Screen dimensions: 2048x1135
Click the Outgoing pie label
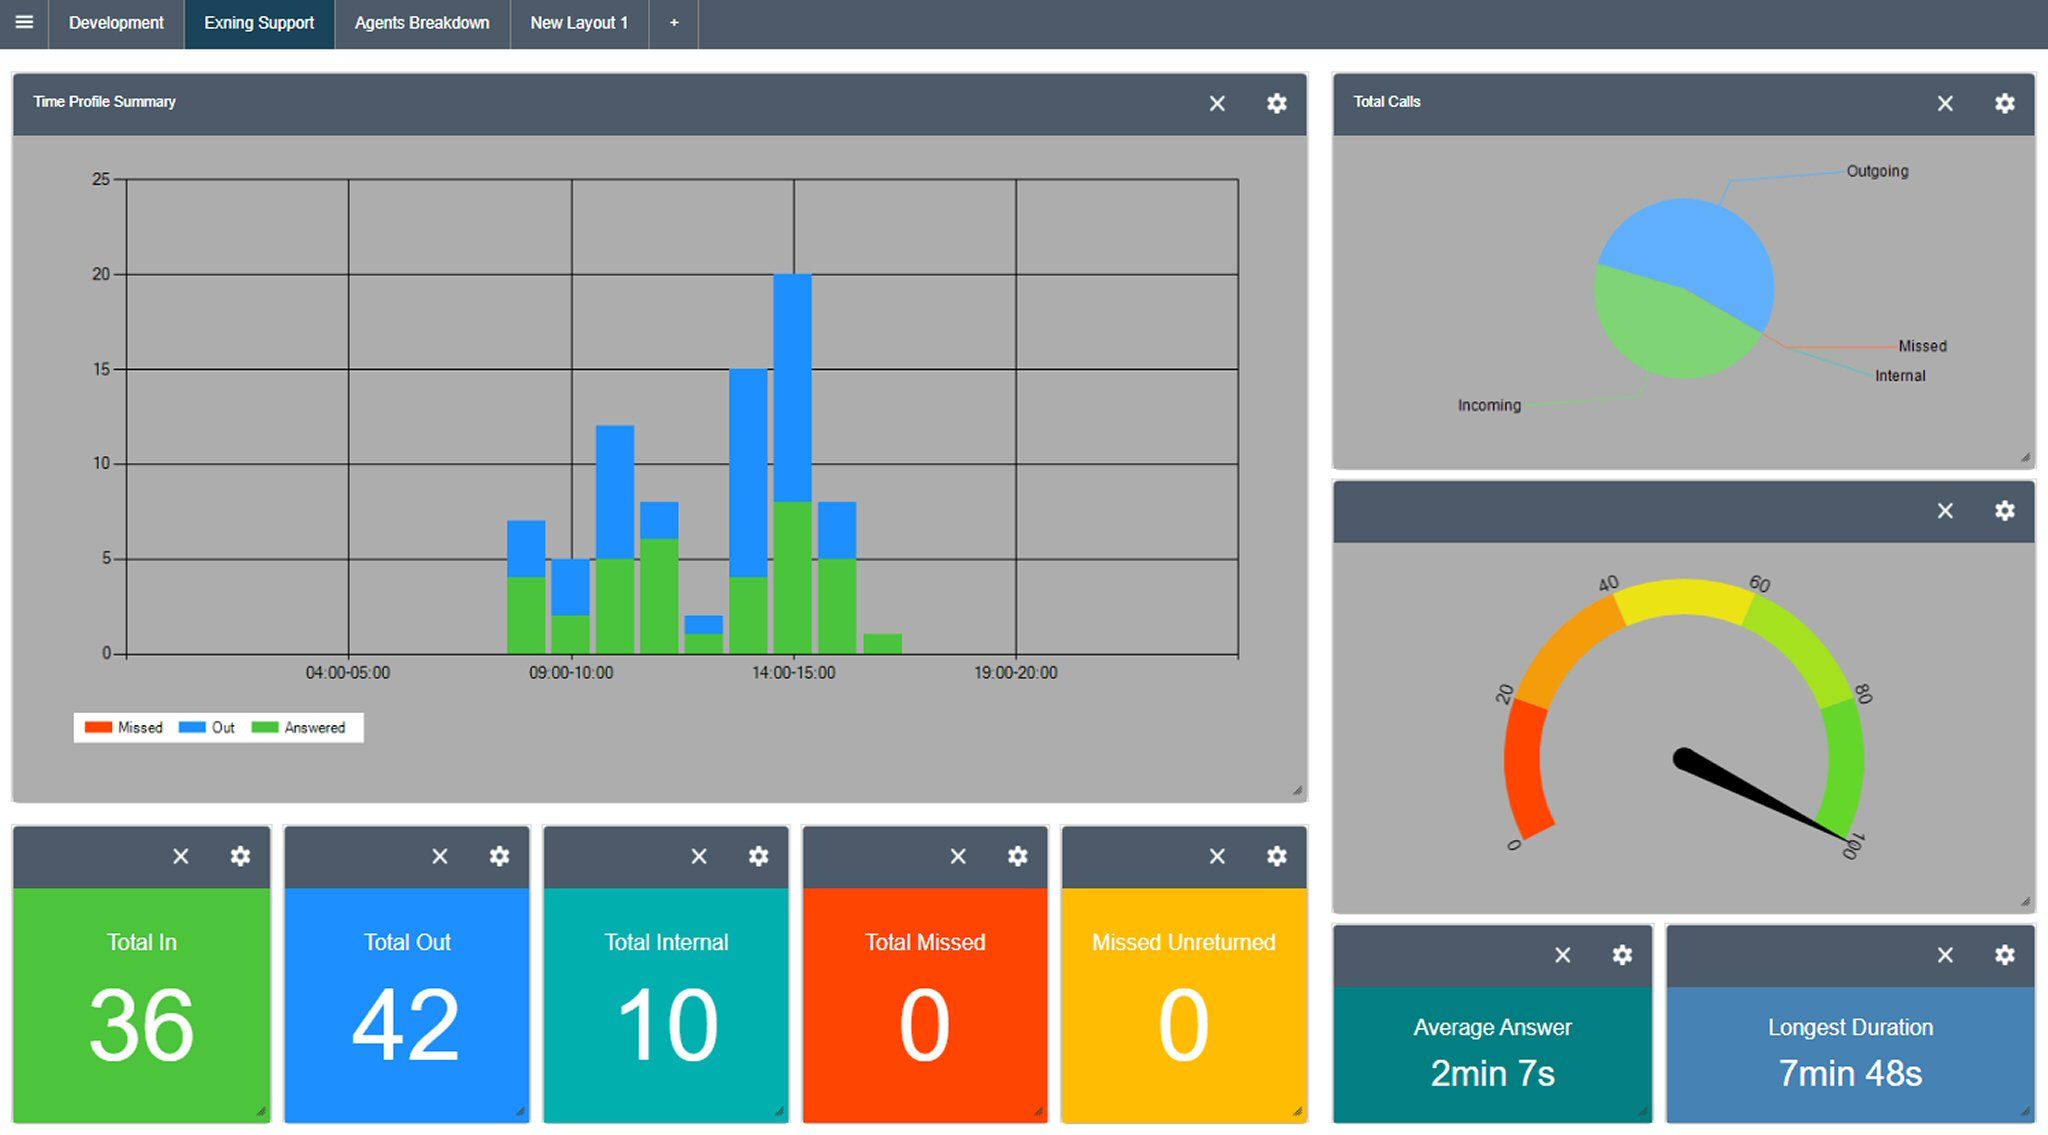coord(1877,171)
